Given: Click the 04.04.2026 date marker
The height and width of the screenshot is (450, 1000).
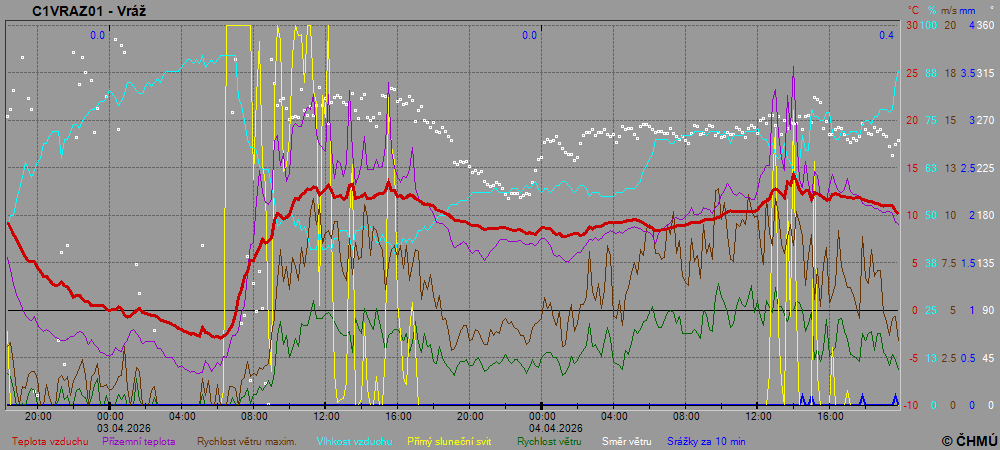Looking at the screenshot, I should point(541,427).
